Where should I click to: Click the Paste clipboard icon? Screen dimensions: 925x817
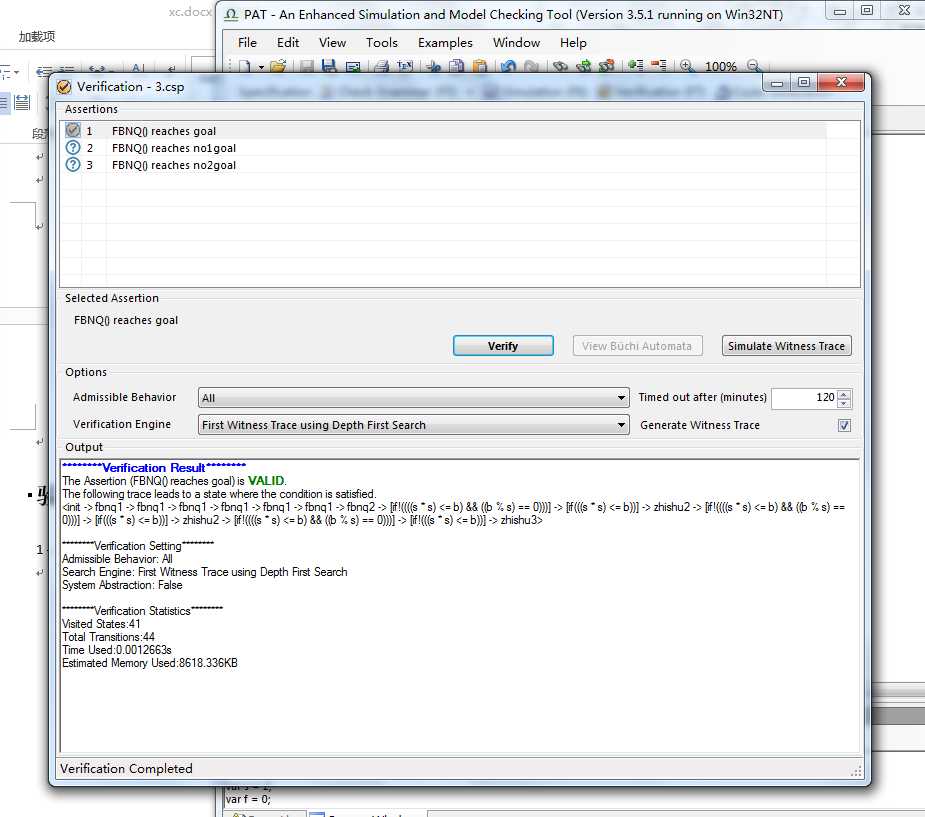click(x=480, y=66)
